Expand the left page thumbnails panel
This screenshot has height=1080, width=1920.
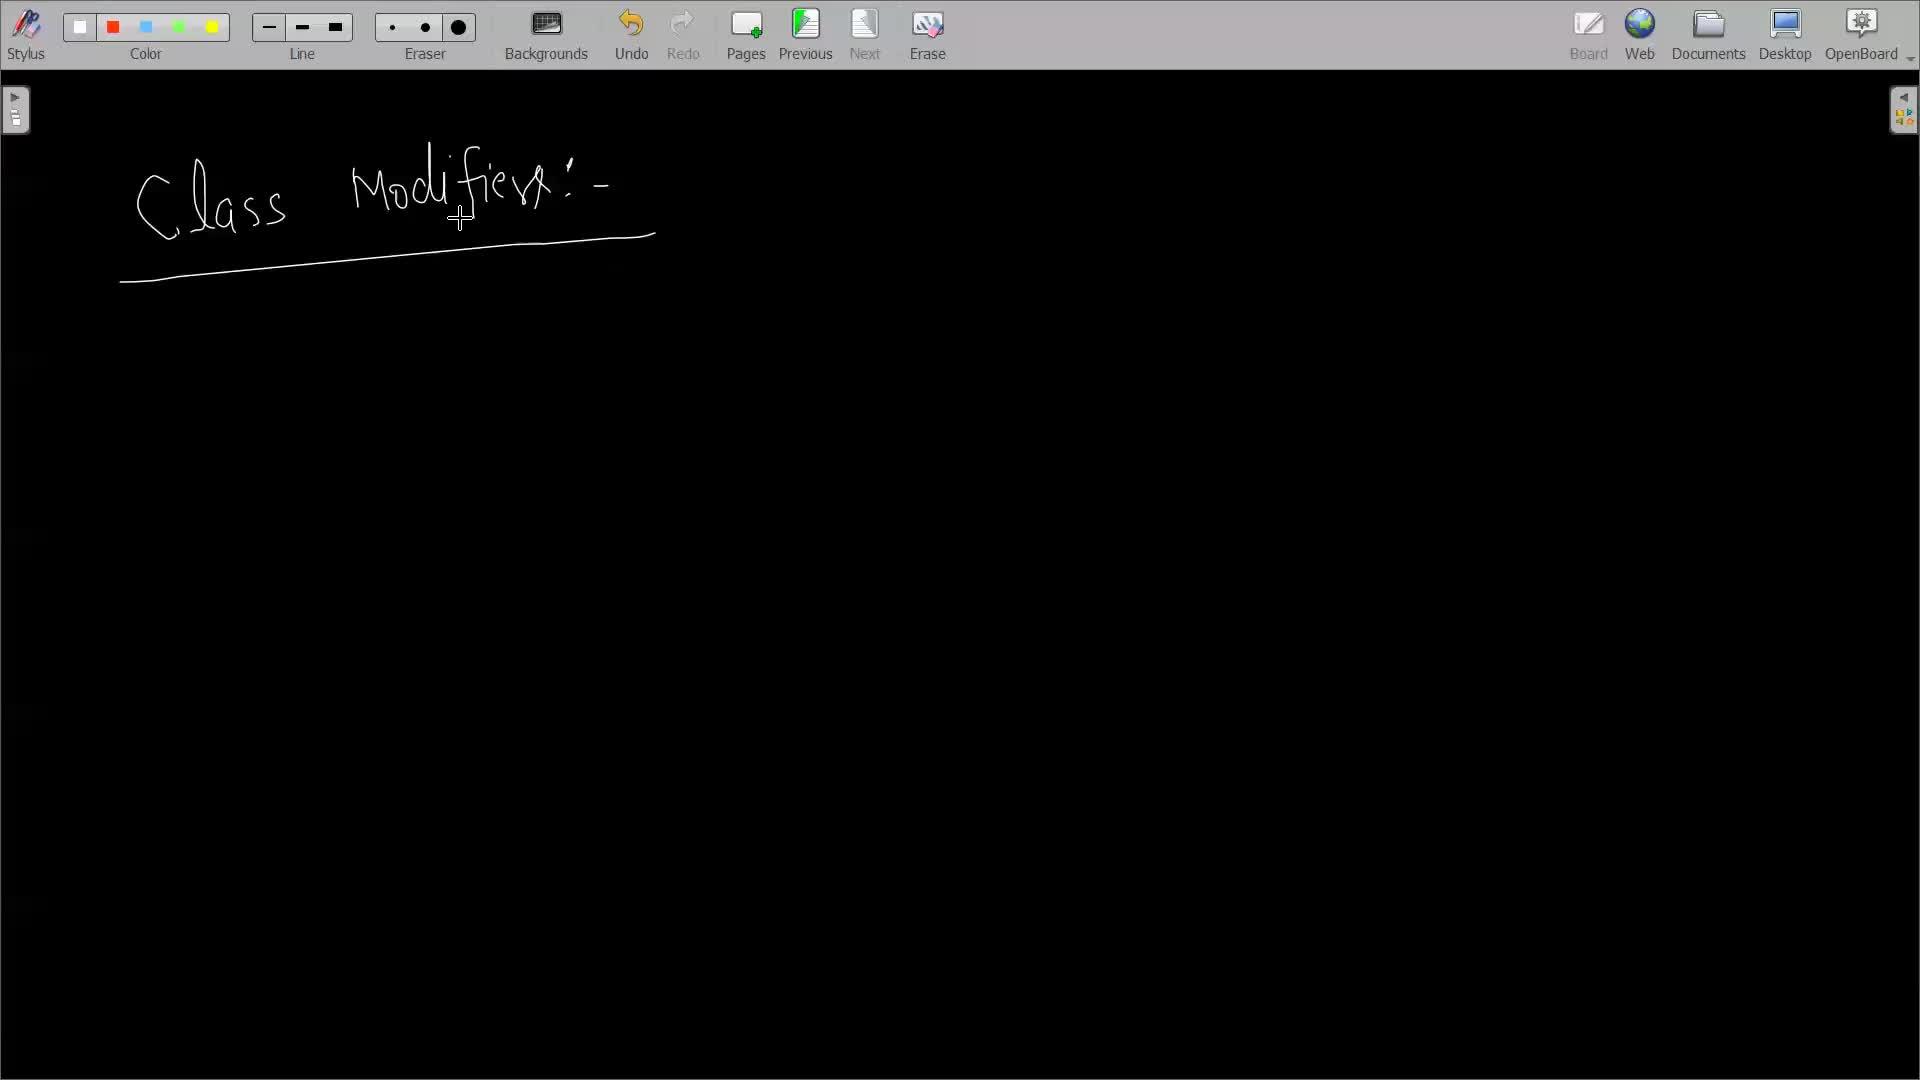tap(15, 109)
